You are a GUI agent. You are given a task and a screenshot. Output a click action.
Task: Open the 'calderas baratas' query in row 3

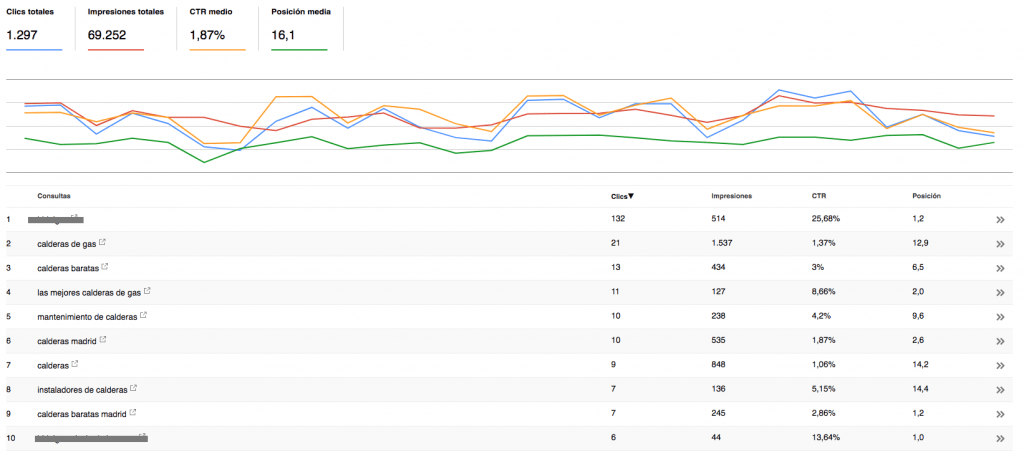[x=69, y=268]
